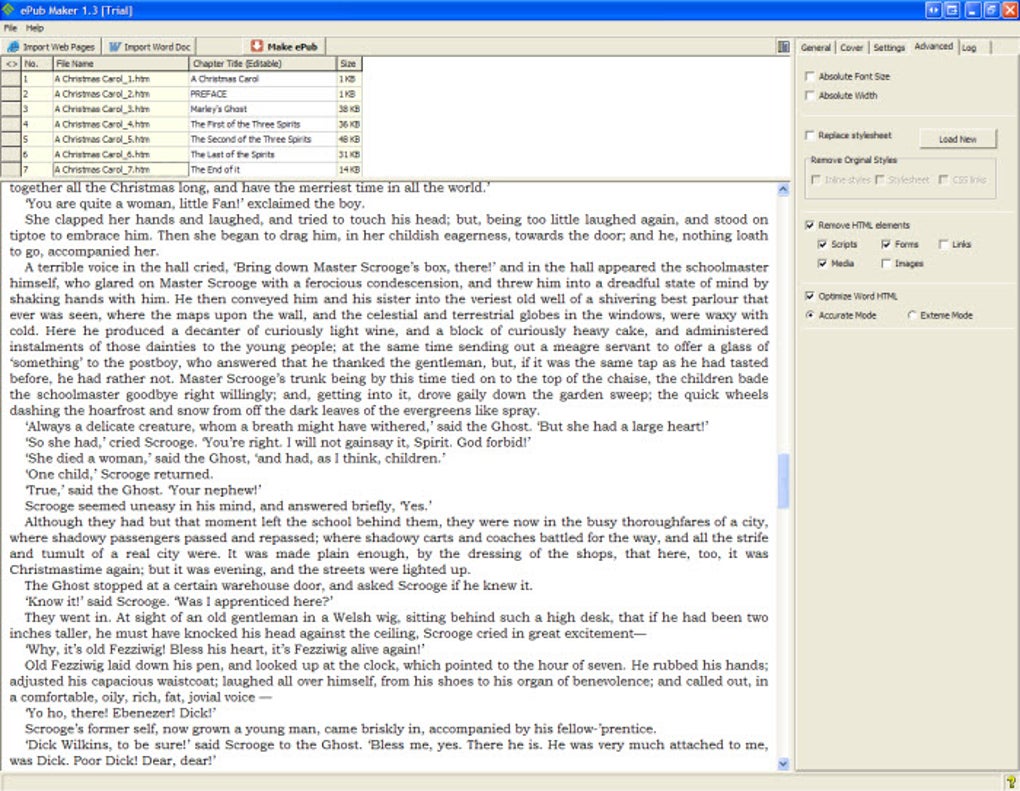Click the Import Word Doc icon

click(115, 47)
